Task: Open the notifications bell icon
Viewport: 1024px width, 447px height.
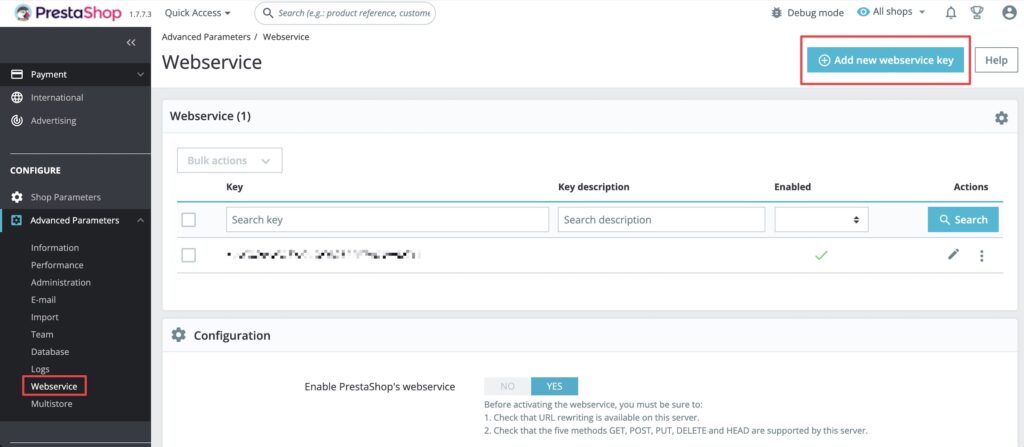Action: click(951, 12)
